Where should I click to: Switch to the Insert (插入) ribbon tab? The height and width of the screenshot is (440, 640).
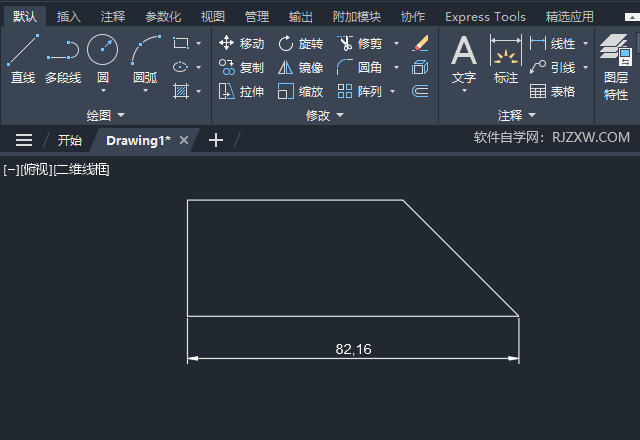[69, 17]
